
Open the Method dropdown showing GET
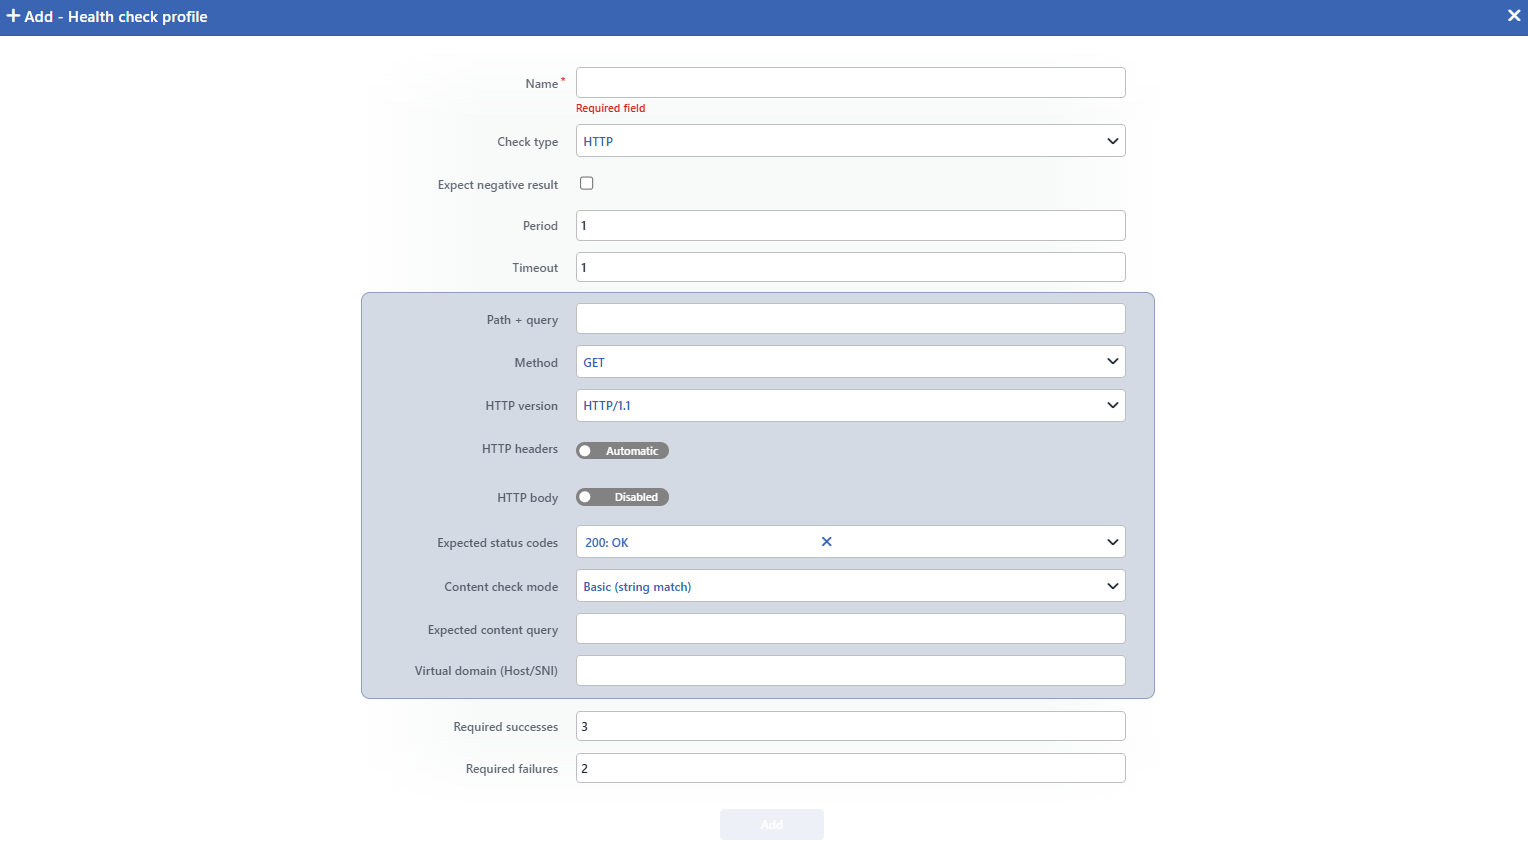pyautogui.click(x=851, y=362)
